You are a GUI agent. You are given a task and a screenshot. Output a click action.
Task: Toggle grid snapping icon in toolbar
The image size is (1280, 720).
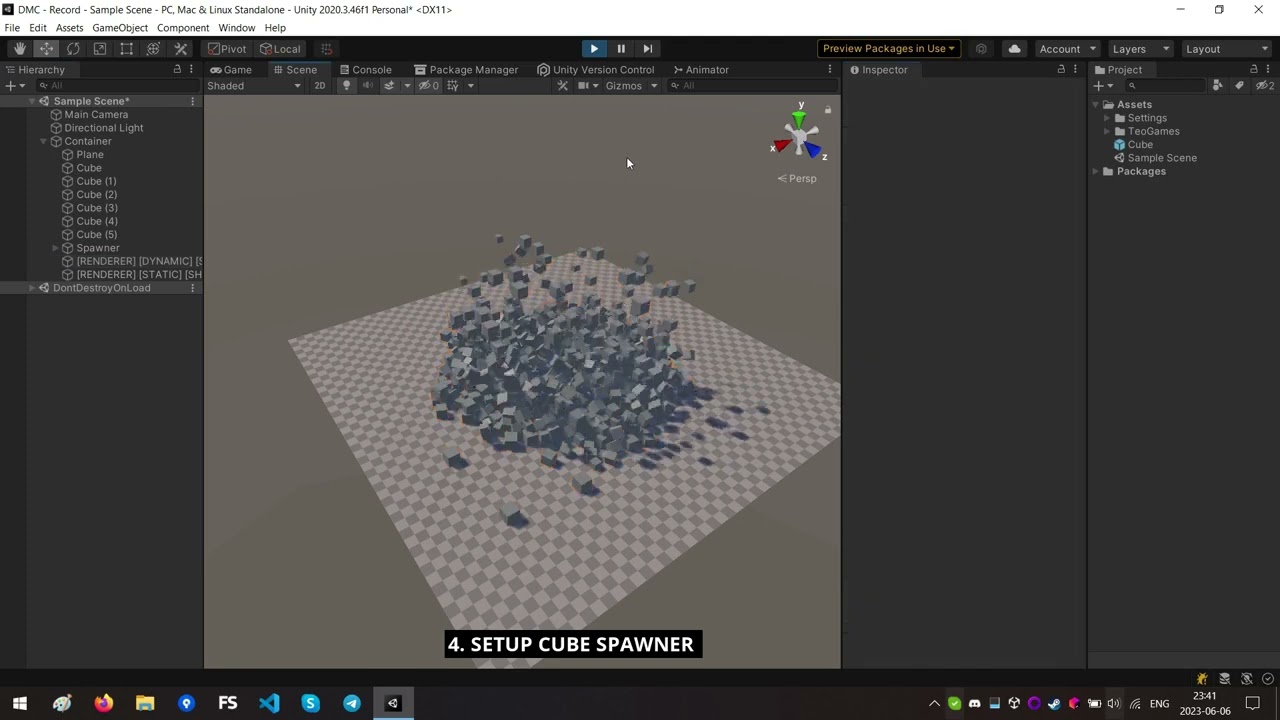coord(326,49)
